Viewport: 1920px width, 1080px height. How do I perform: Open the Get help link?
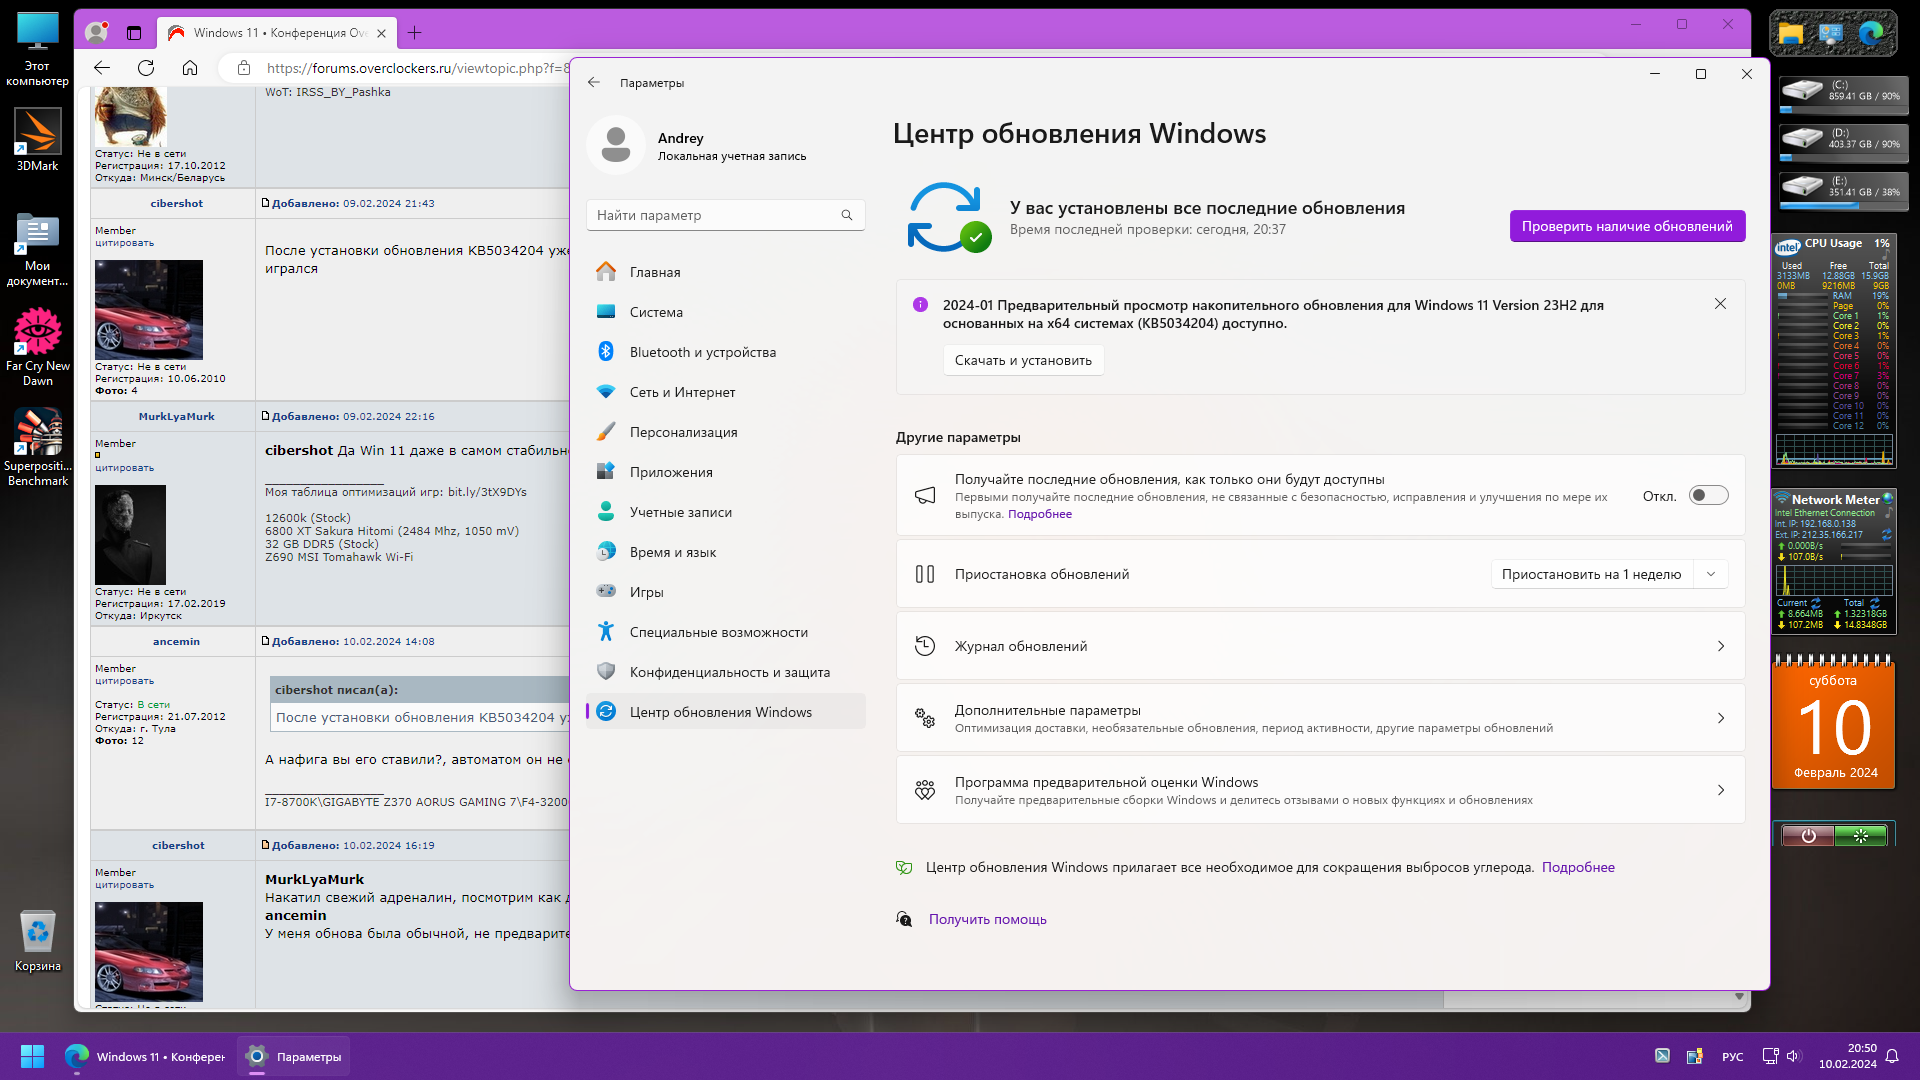(987, 919)
